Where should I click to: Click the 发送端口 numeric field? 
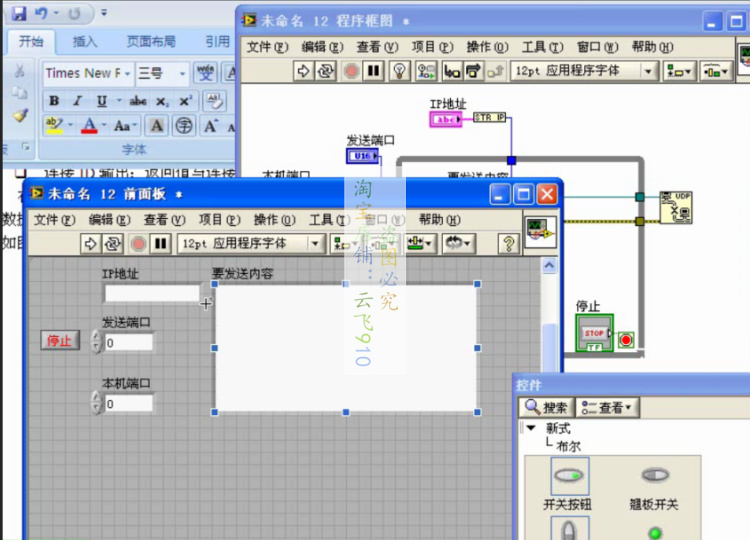[128, 343]
